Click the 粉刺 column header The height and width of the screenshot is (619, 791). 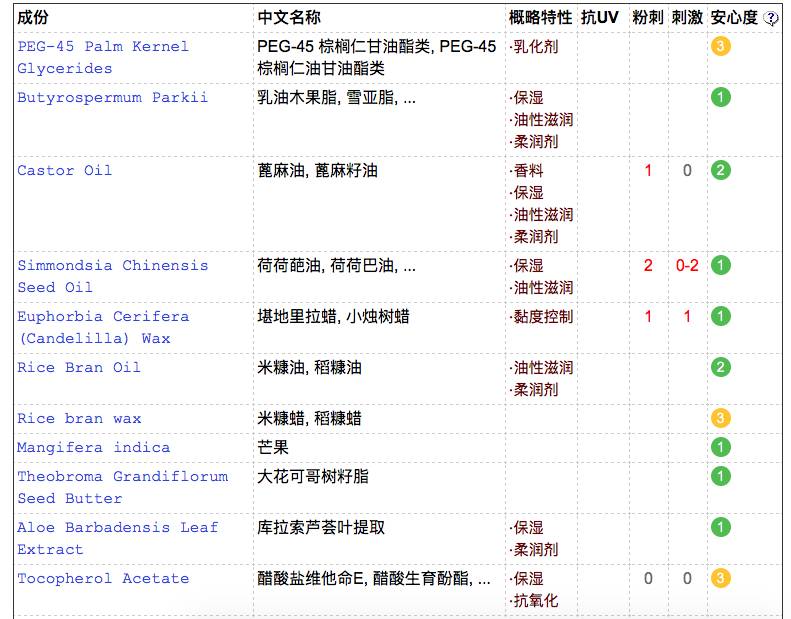[648, 18]
